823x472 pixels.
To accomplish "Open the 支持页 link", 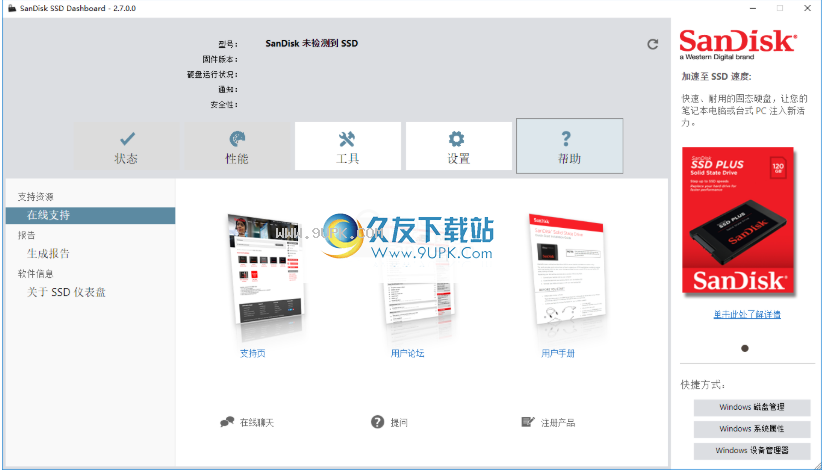I will point(252,353).
